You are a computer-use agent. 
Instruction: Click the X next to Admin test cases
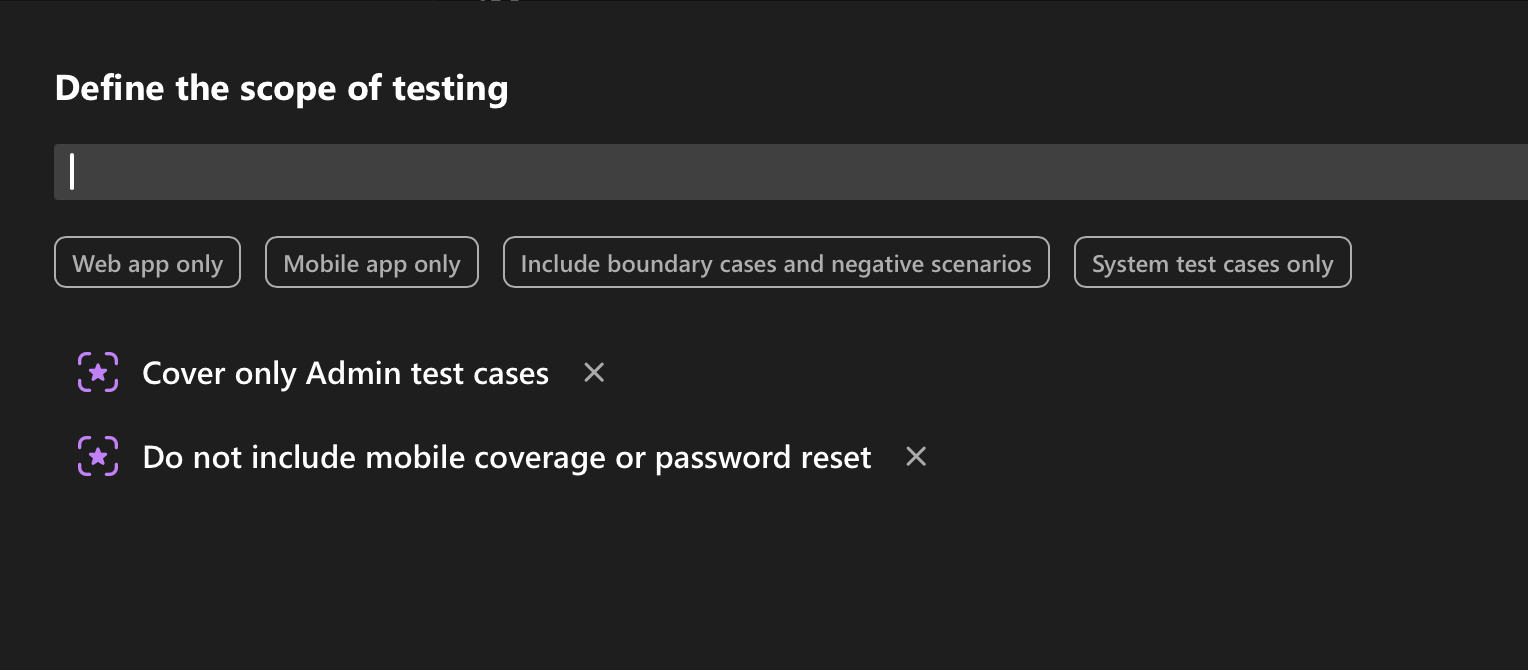coord(594,373)
